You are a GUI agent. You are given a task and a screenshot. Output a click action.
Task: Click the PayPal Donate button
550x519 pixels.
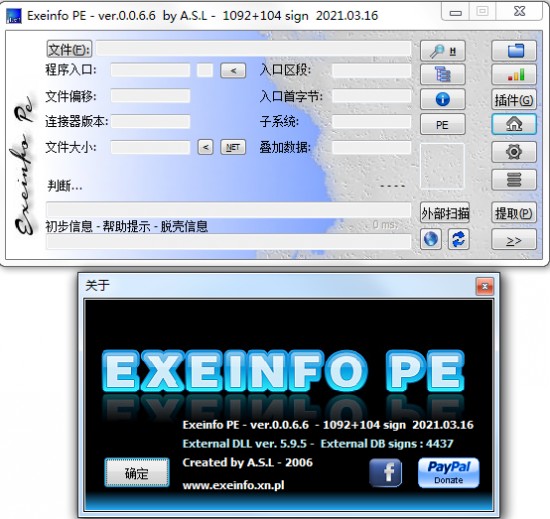[x=448, y=472]
